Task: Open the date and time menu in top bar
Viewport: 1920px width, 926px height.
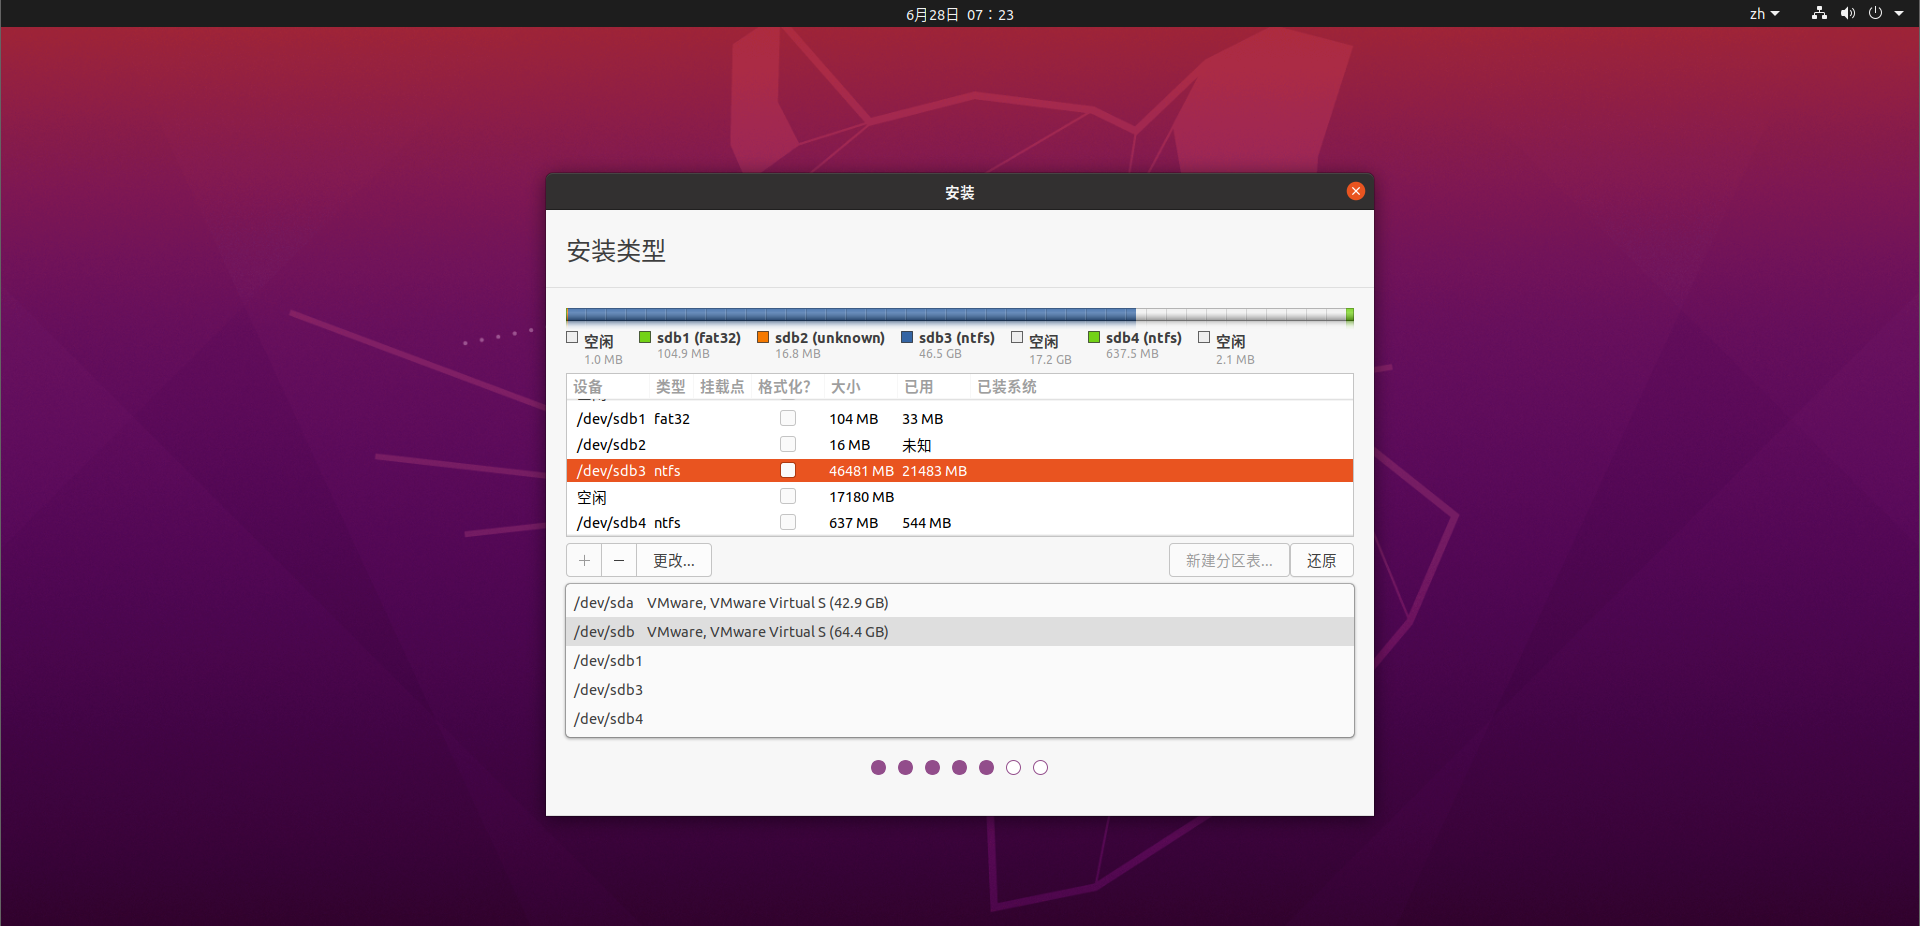Action: [x=959, y=14]
